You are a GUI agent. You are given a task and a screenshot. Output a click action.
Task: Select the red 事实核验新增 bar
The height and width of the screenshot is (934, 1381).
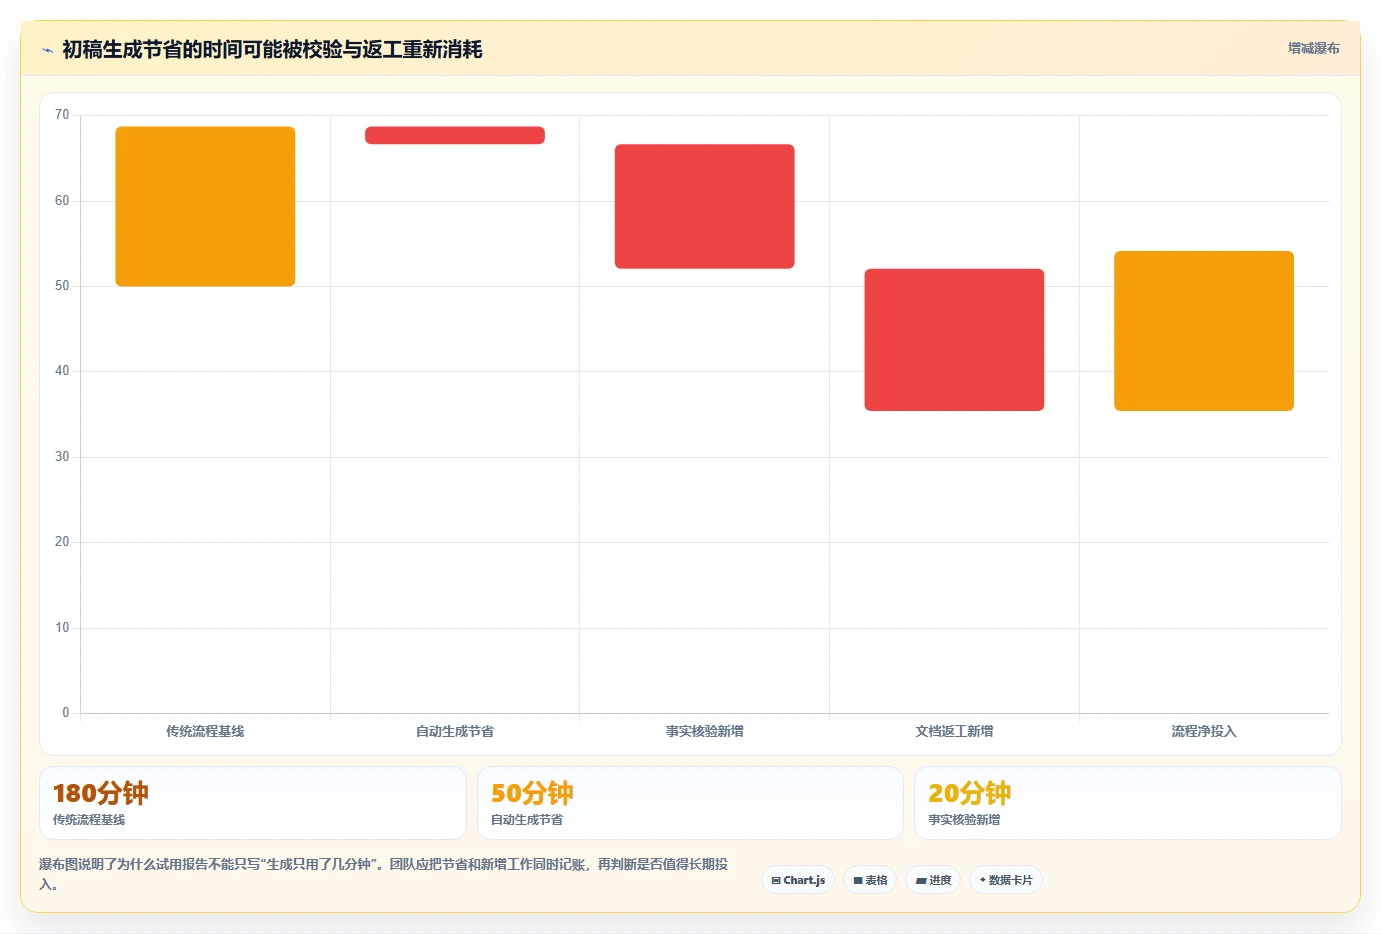point(705,206)
